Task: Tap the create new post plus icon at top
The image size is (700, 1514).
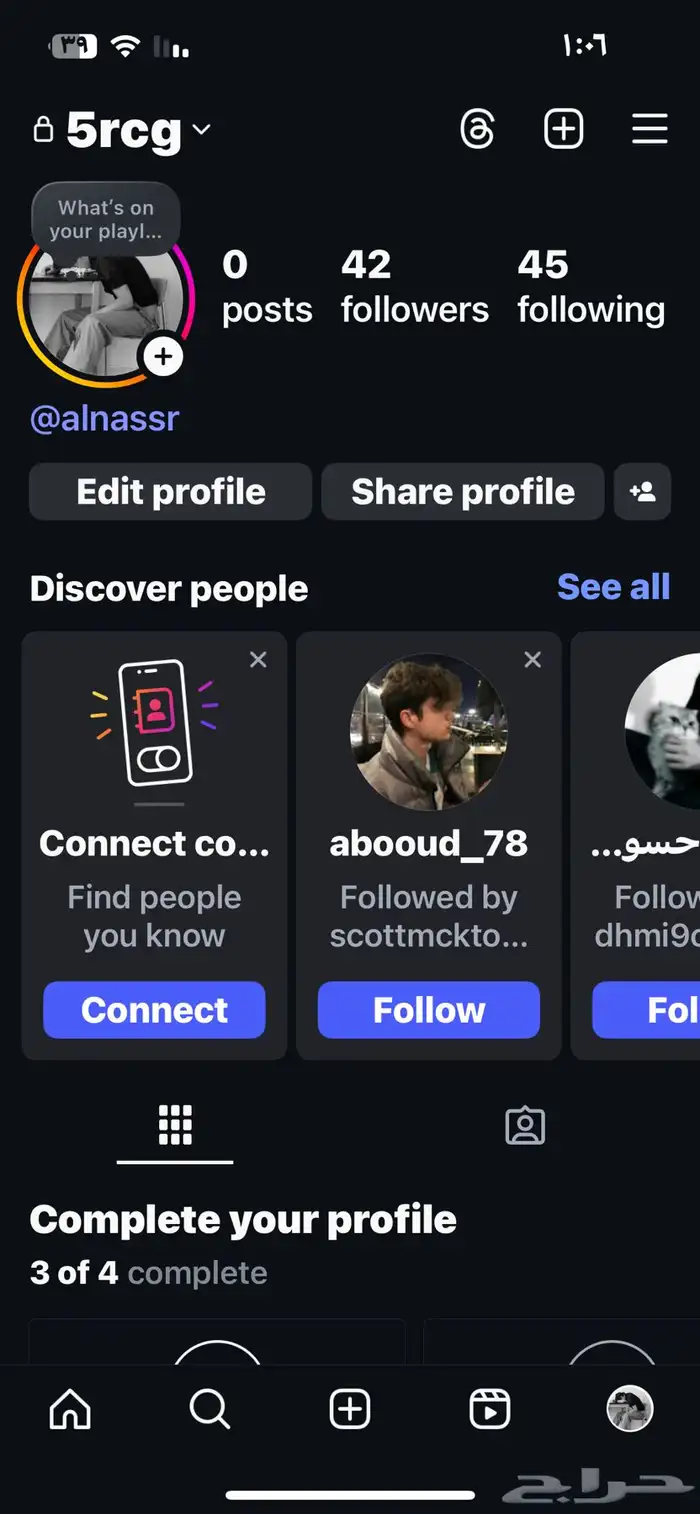Action: [563, 130]
